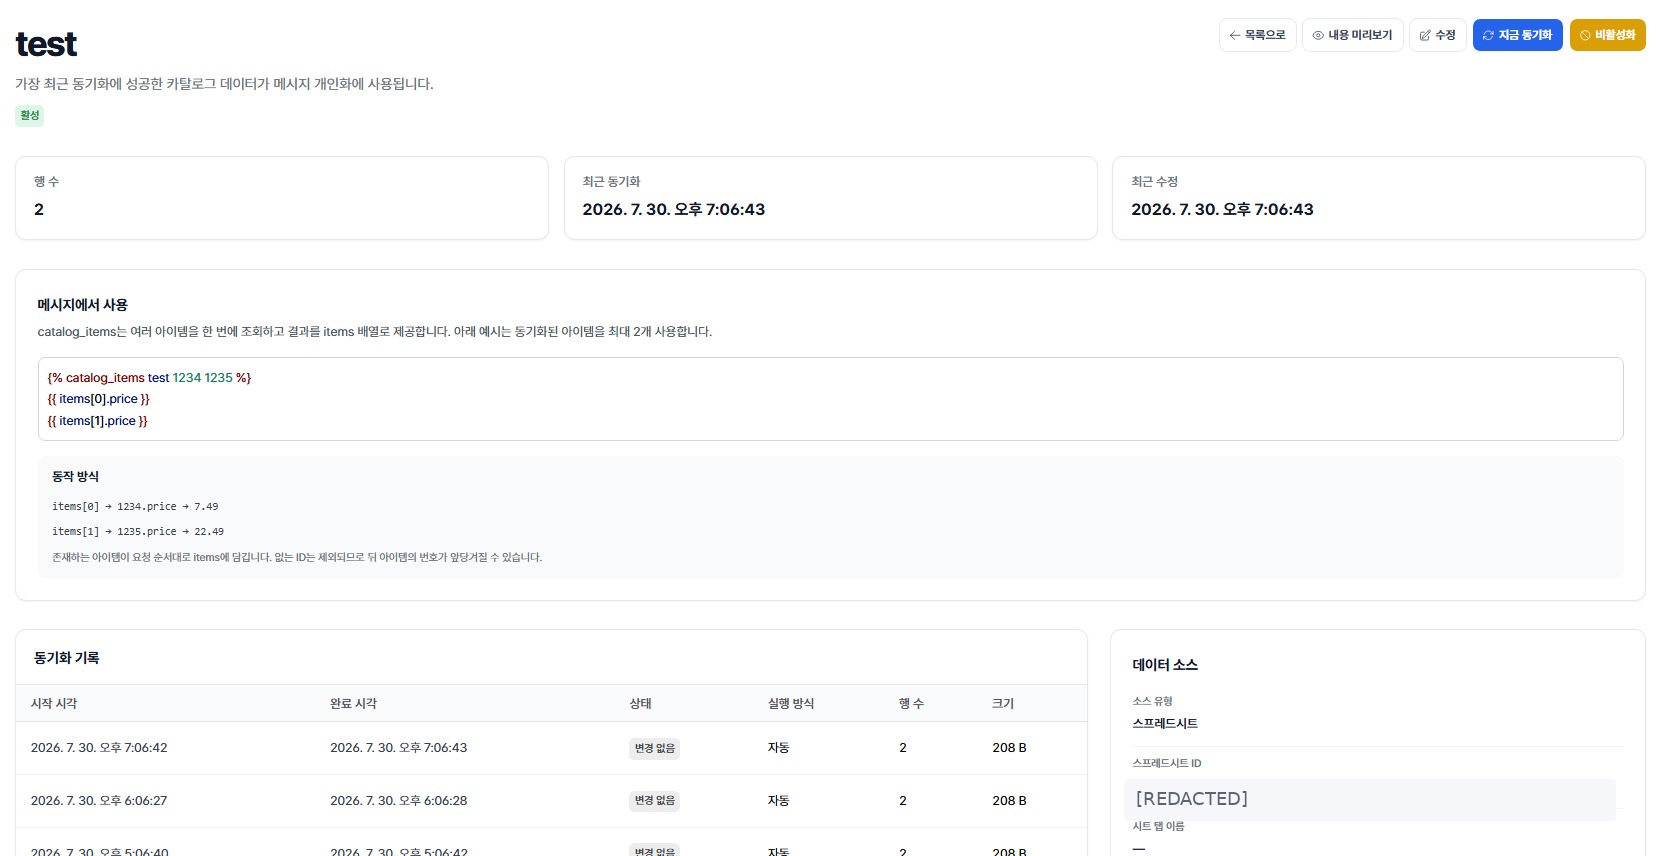1657x856 pixels.
Task: Click the 1234.price → 7.49 mapping line
Action: point(135,507)
